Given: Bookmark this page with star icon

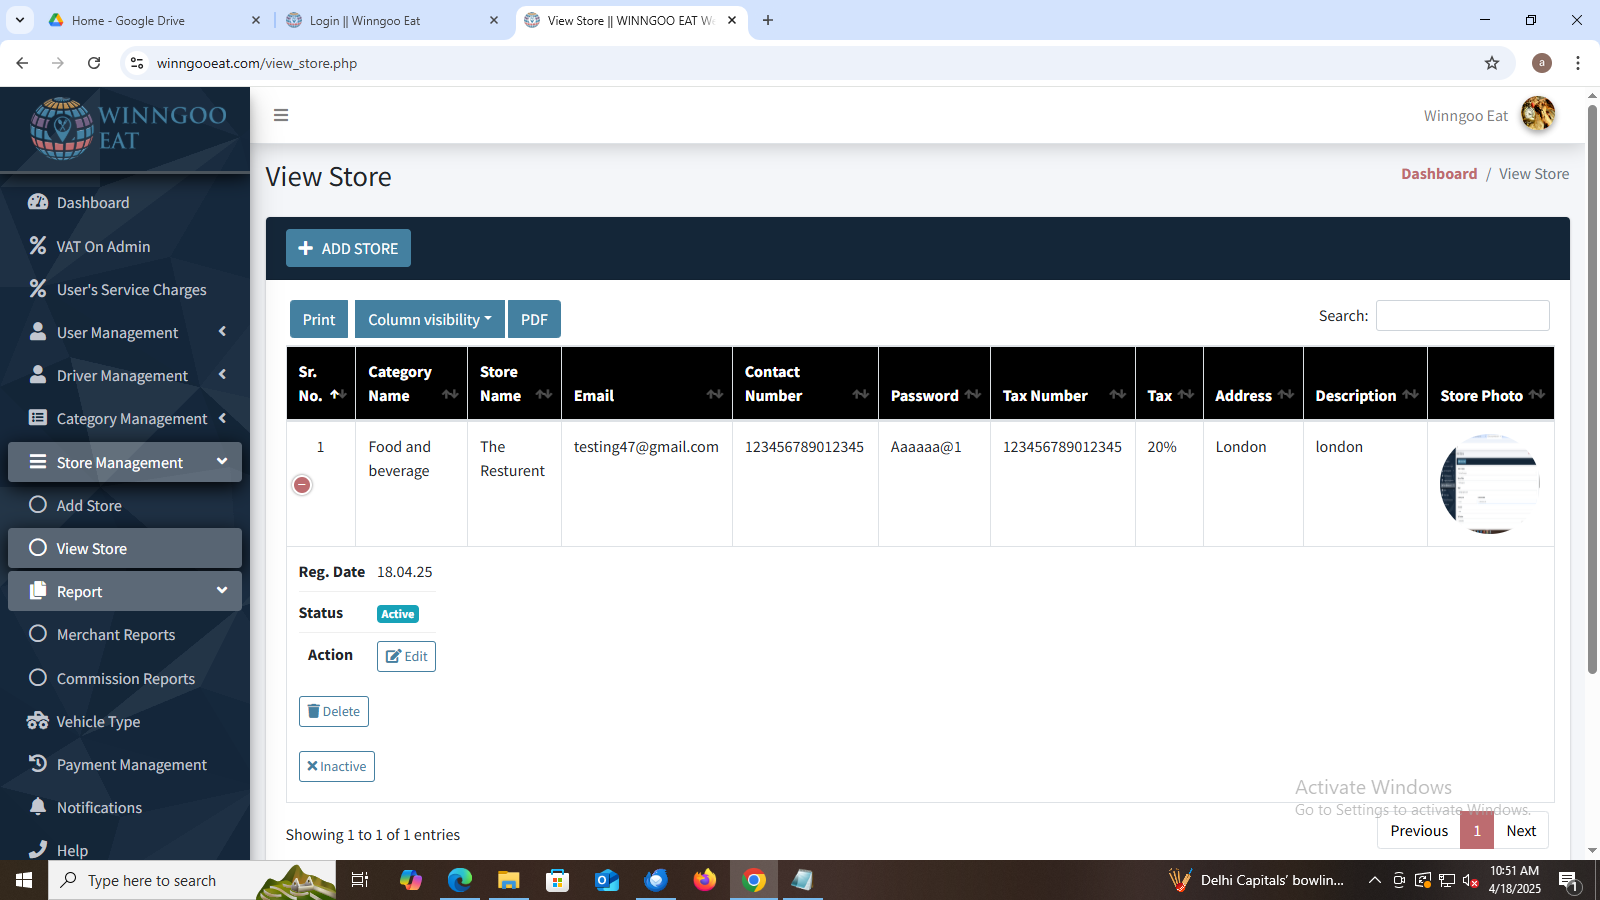Looking at the screenshot, I should tap(1491, 63).
